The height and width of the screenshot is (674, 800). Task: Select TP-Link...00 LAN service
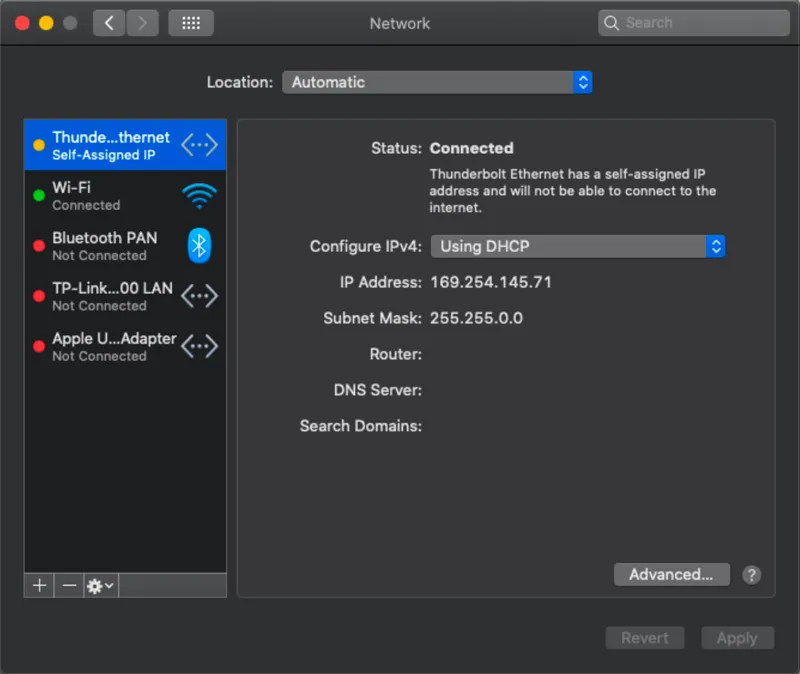point(125,296)
